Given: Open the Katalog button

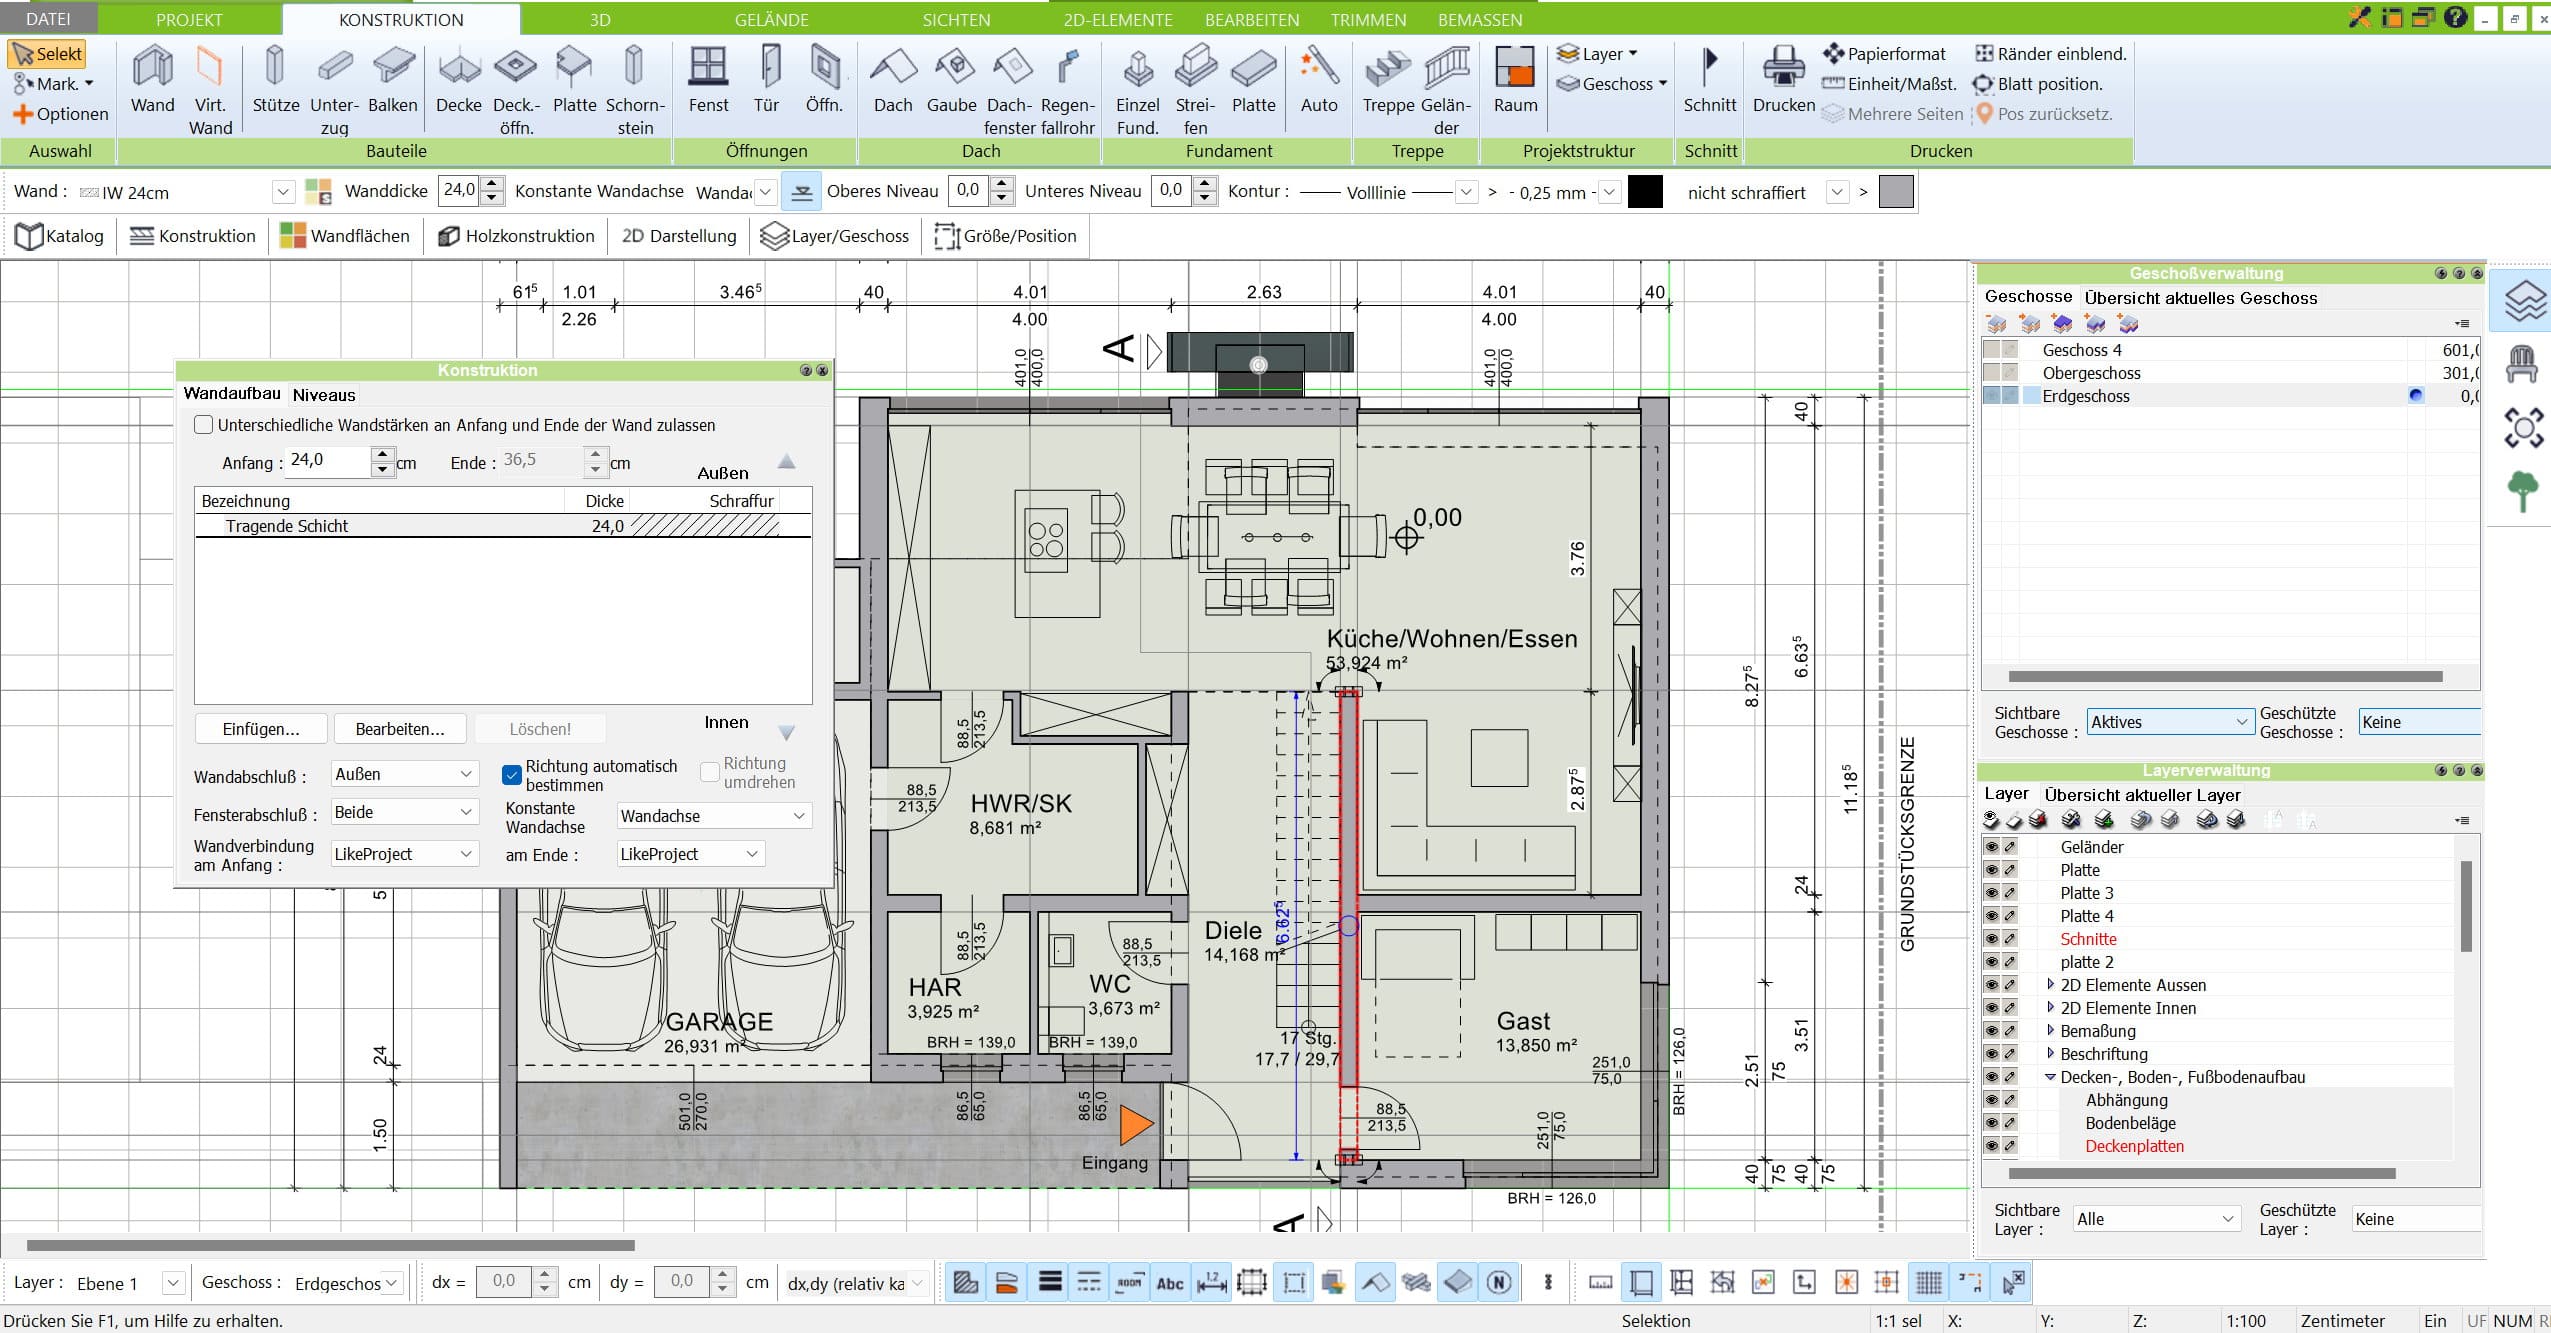Looking at the screenshot, I should (60, 236).
